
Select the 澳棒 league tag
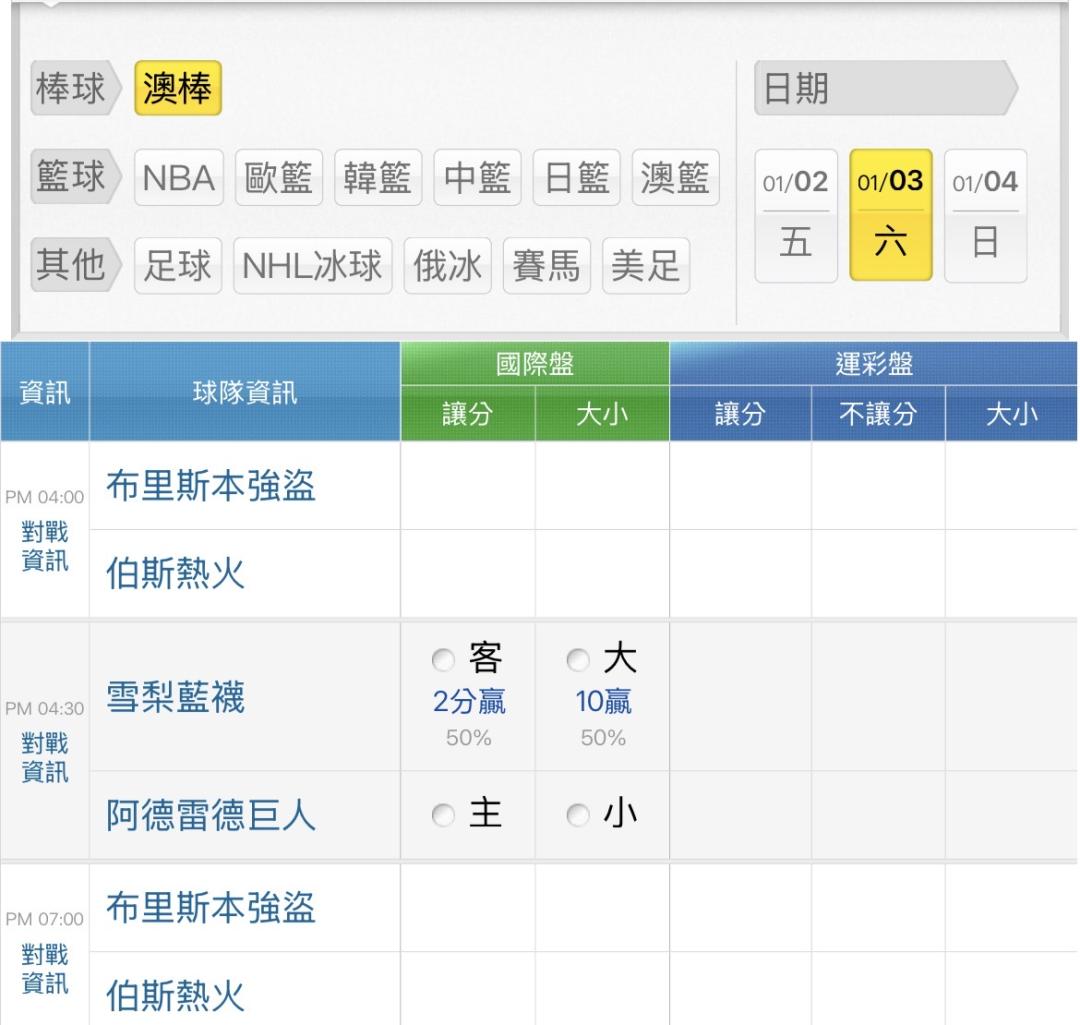coord(177,91)
